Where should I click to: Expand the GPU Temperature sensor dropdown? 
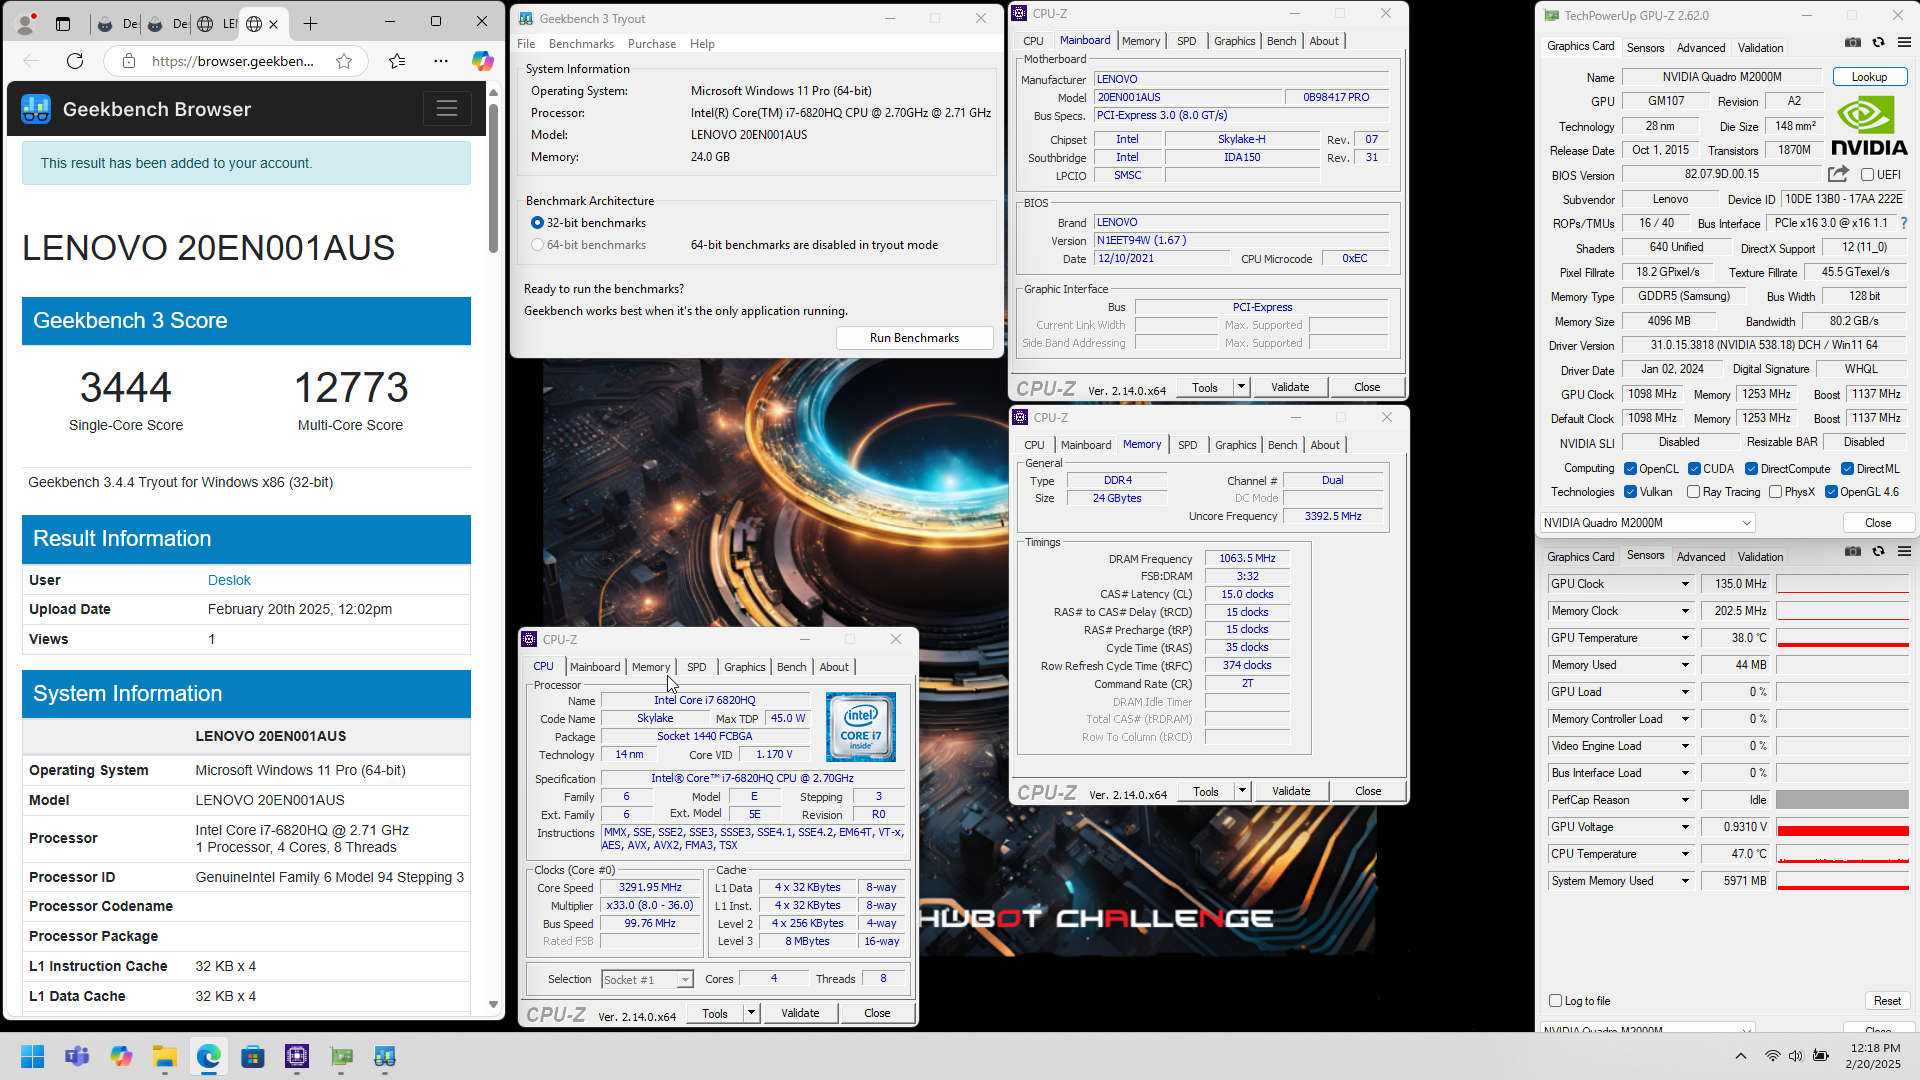1684,638
